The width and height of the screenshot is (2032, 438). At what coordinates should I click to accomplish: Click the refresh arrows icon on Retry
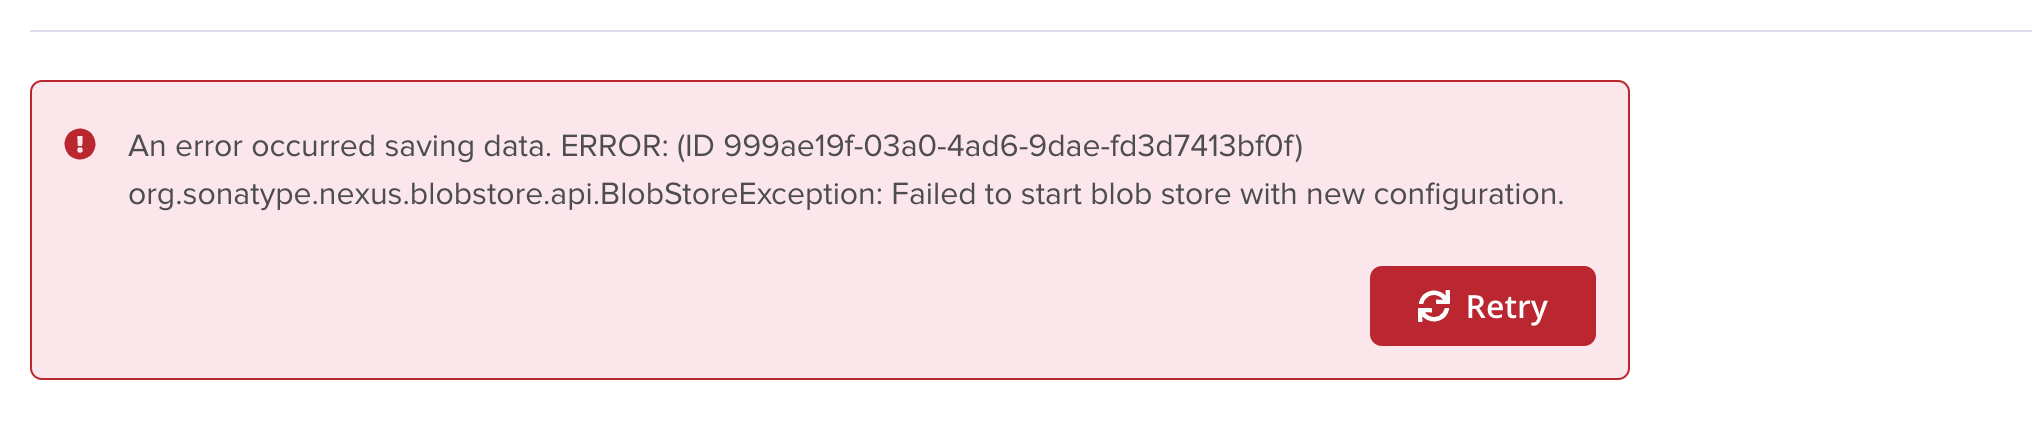(x=1433, y=306)
